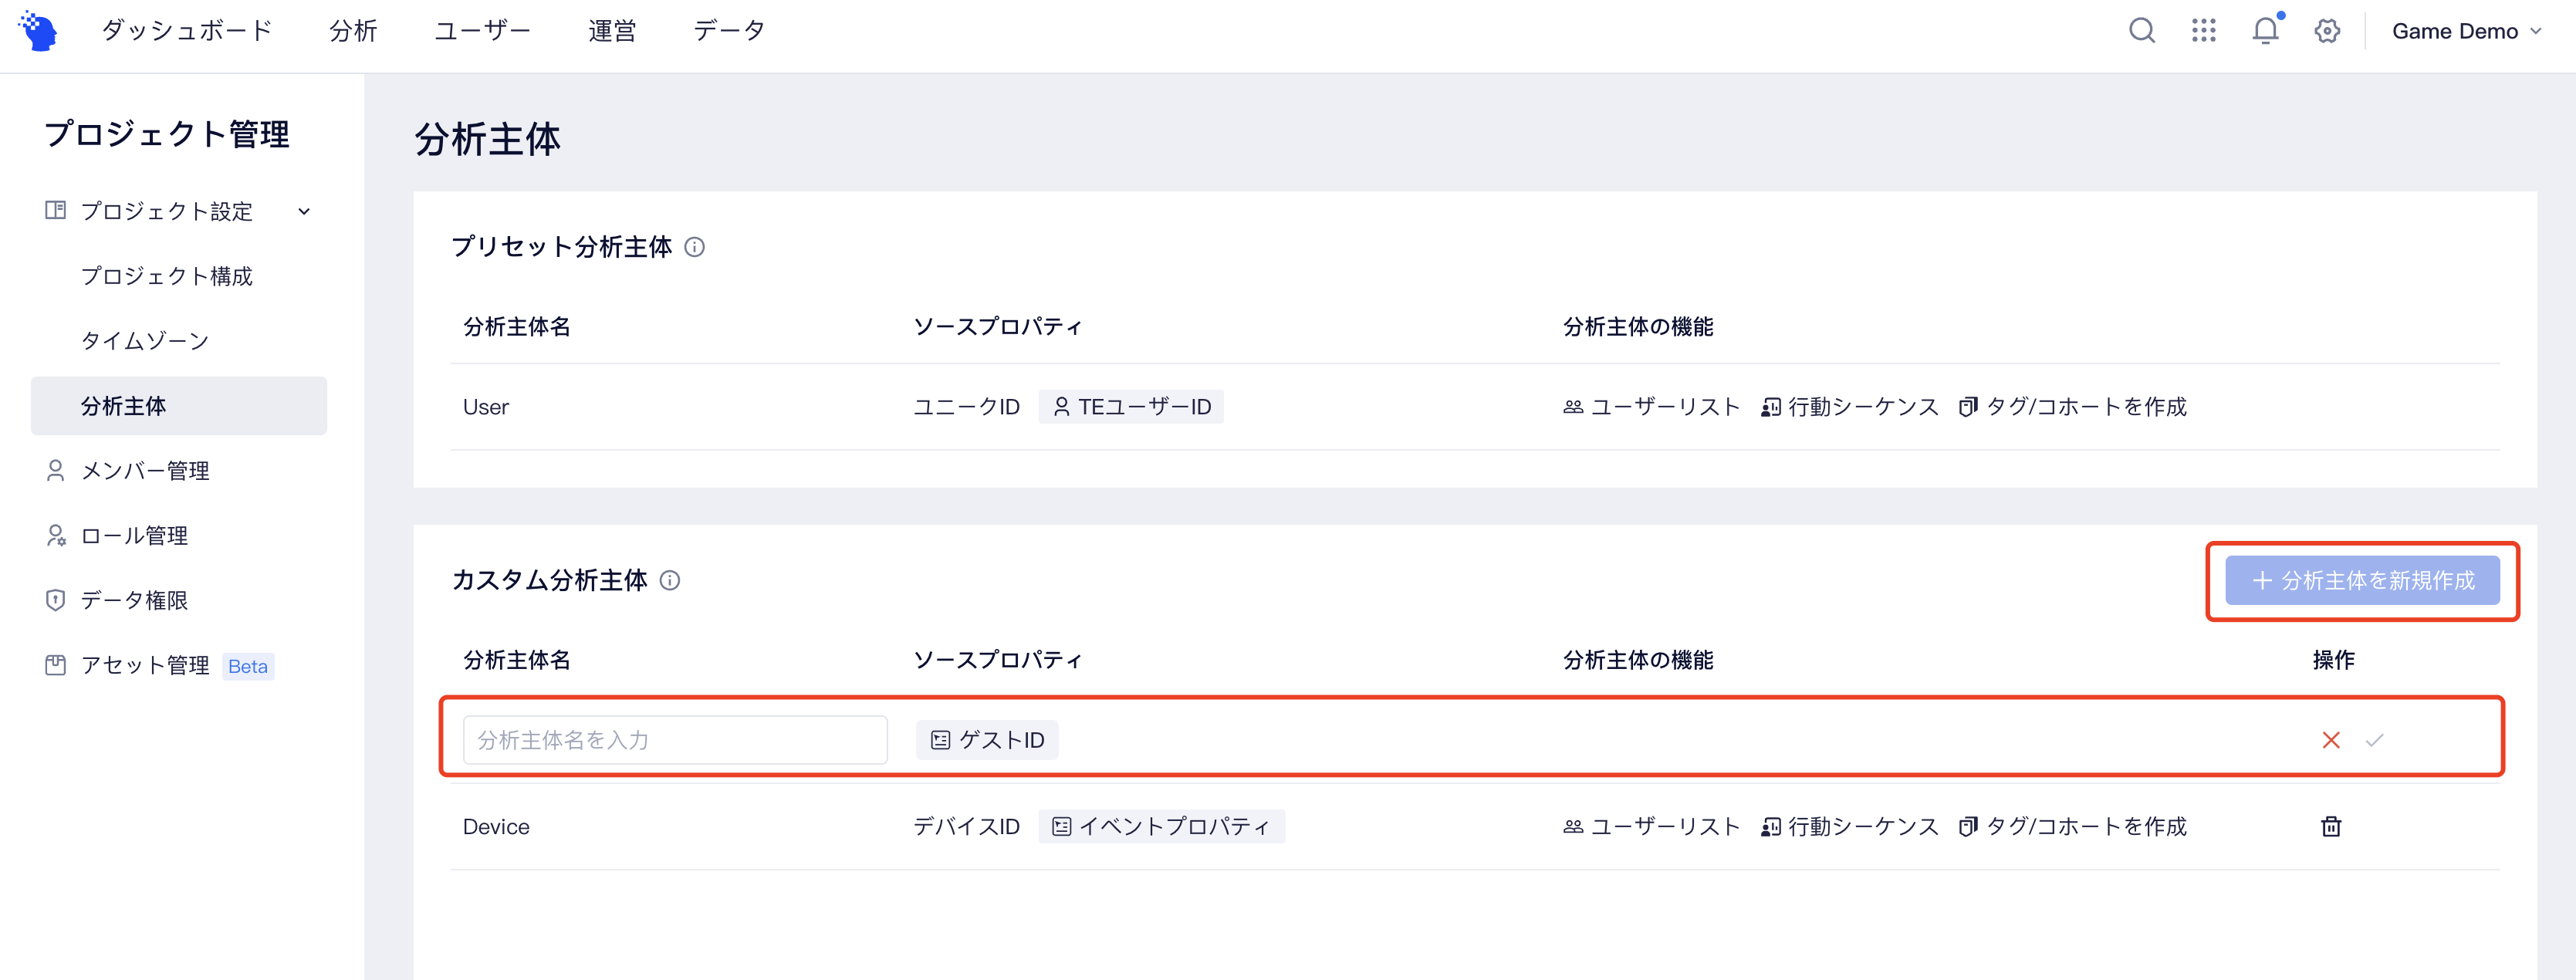The width and height of the screenshot is (2576, 980).
Task: Click the home logo icon
Action: [x=38, y=31]
